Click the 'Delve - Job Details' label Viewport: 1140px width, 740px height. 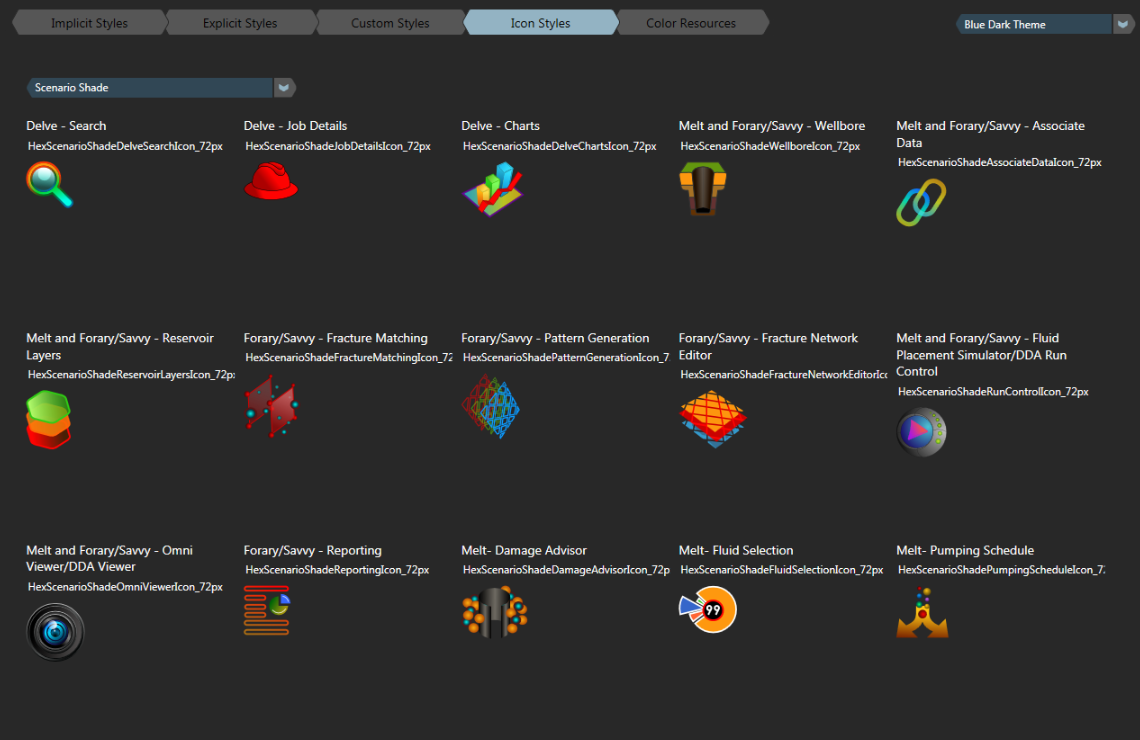click(x=295, y=126)
